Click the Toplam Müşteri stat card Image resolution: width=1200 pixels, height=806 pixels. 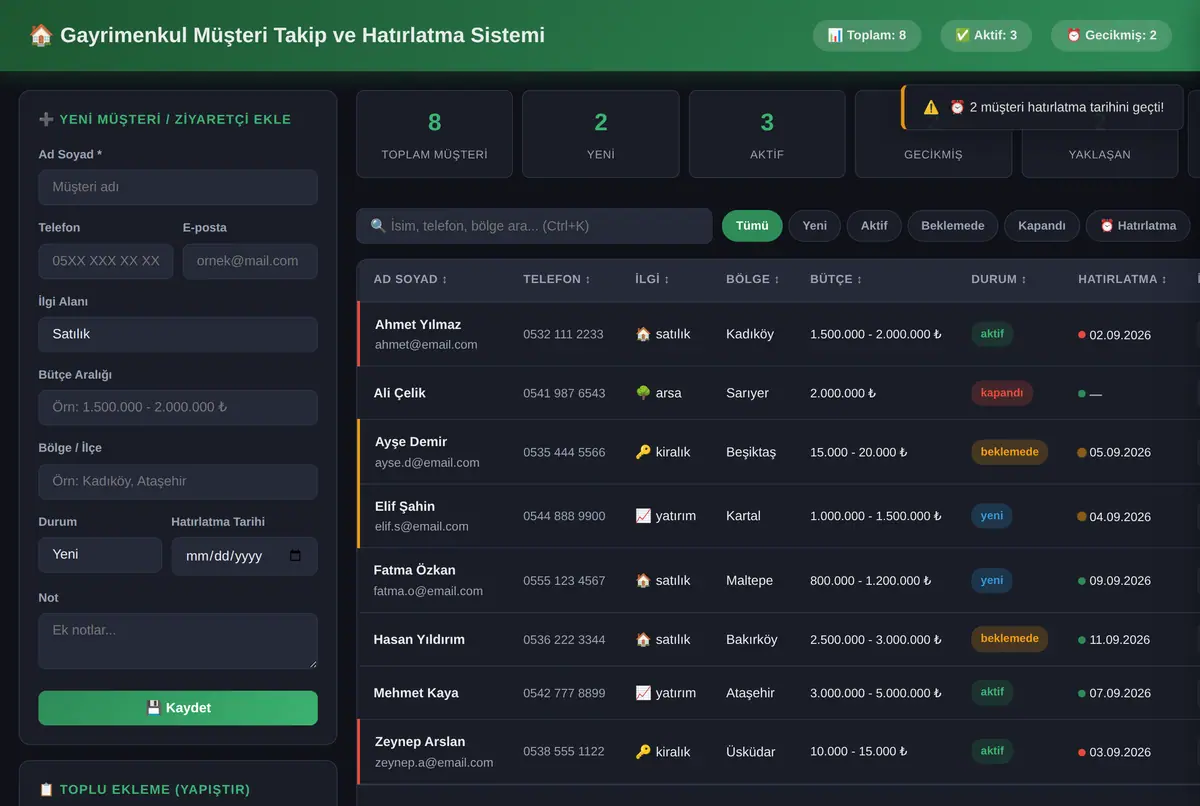434,134
